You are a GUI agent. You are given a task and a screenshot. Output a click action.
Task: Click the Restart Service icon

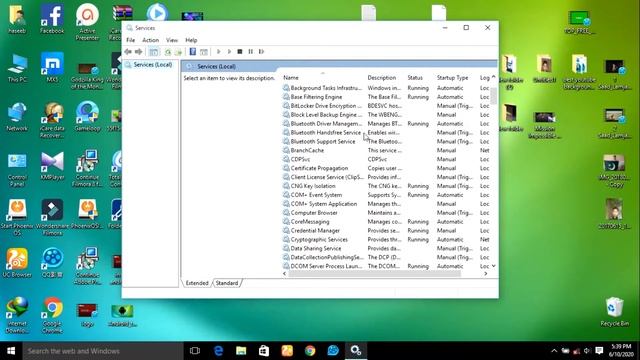[x=261, y=52]
